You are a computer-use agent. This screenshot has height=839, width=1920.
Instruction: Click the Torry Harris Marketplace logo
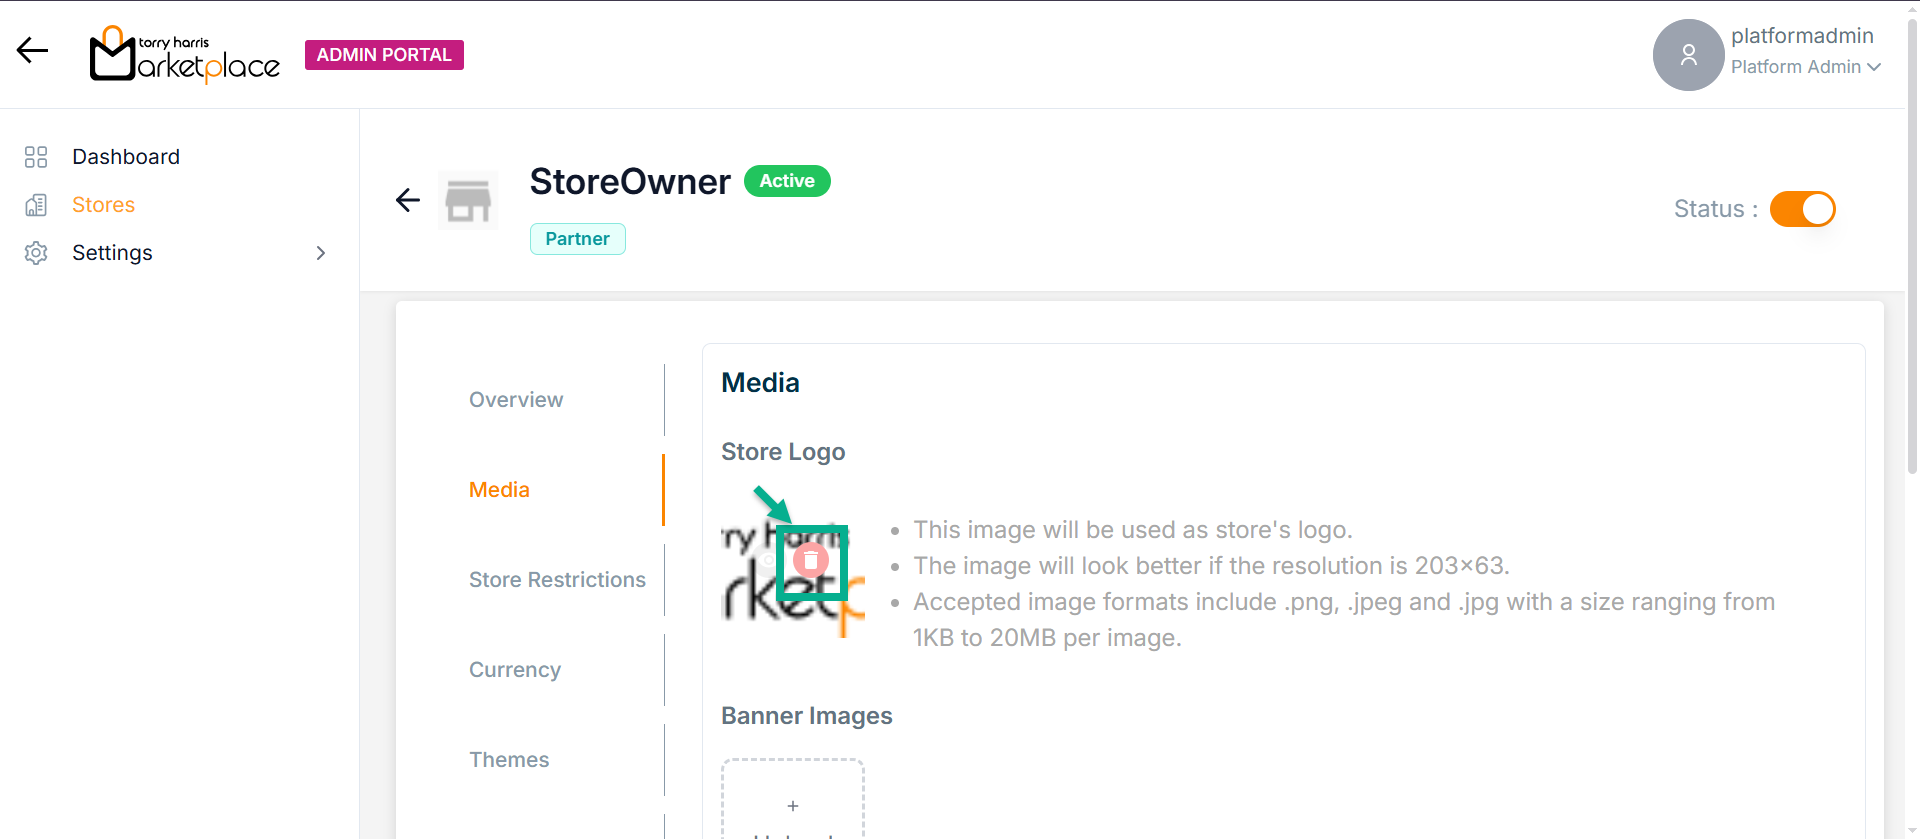185,55
